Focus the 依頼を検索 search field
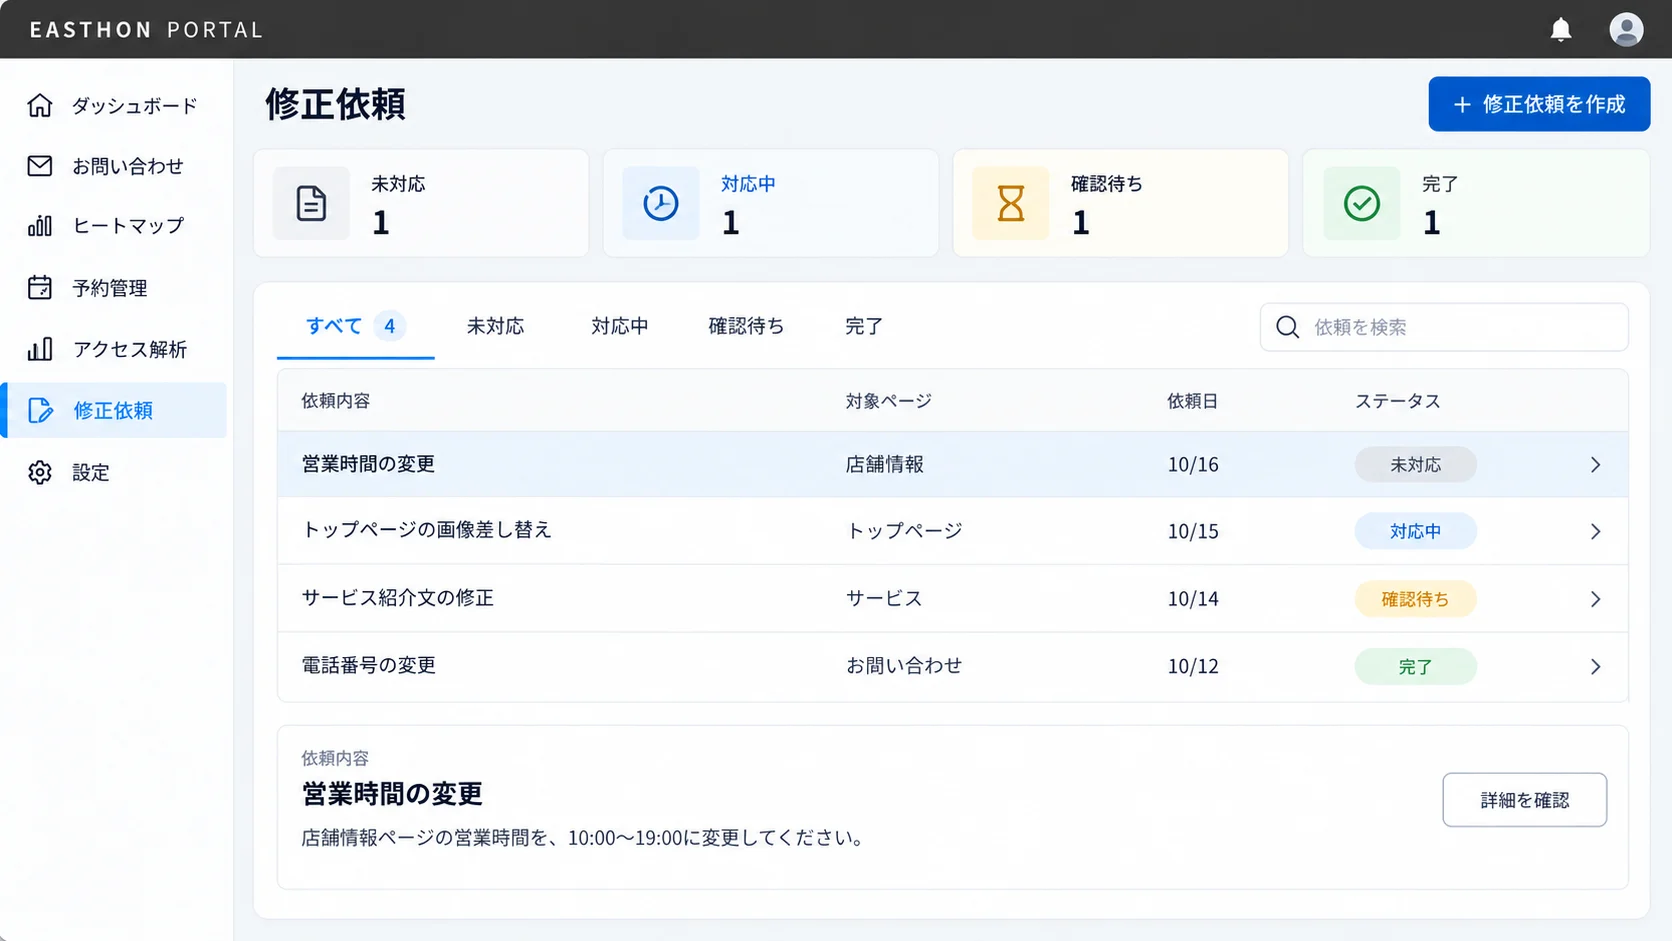 (1444, 327)
